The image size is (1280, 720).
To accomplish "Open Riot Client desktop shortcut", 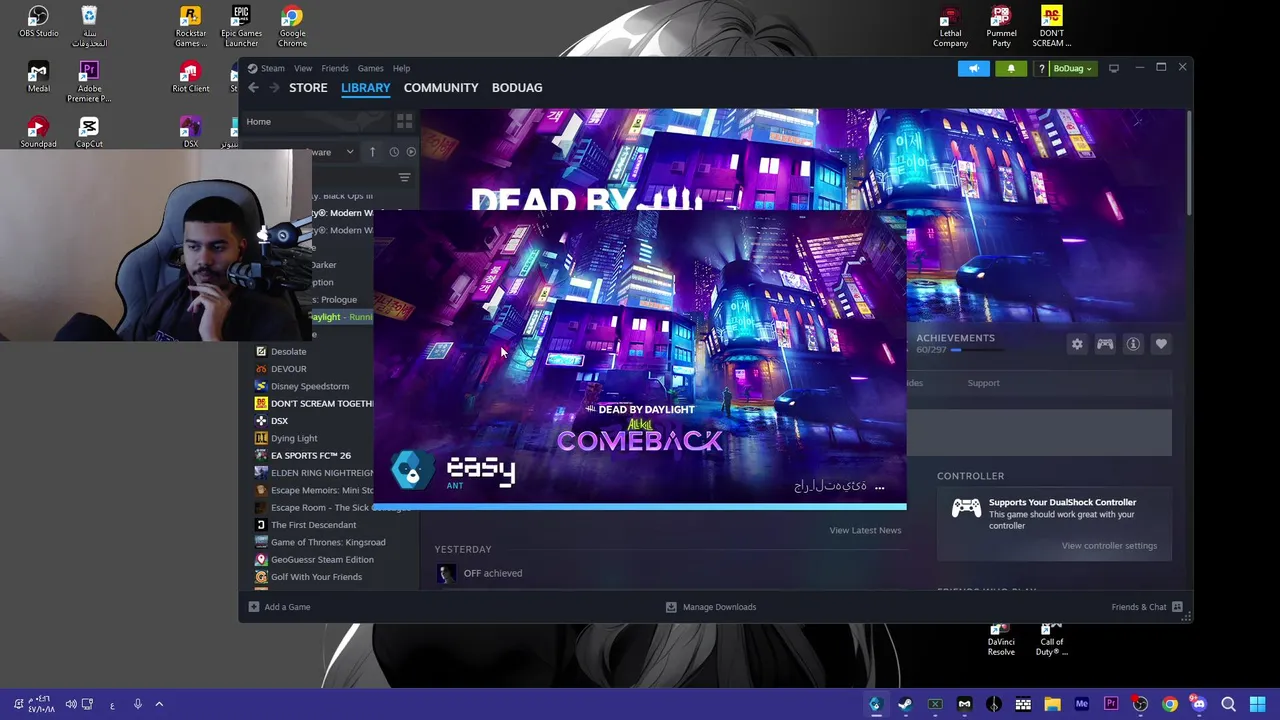I will click(x=190, y=78).
